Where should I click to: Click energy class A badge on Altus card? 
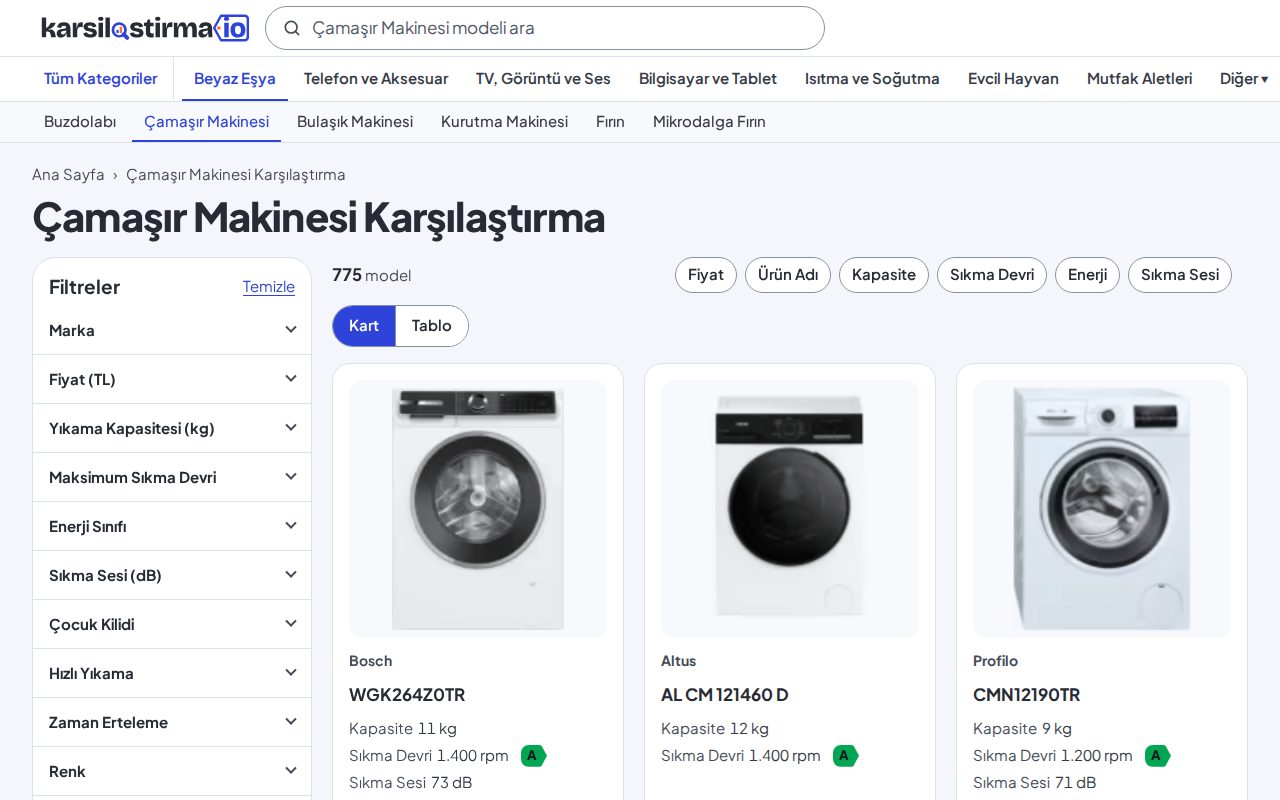(x=845, y=756)
